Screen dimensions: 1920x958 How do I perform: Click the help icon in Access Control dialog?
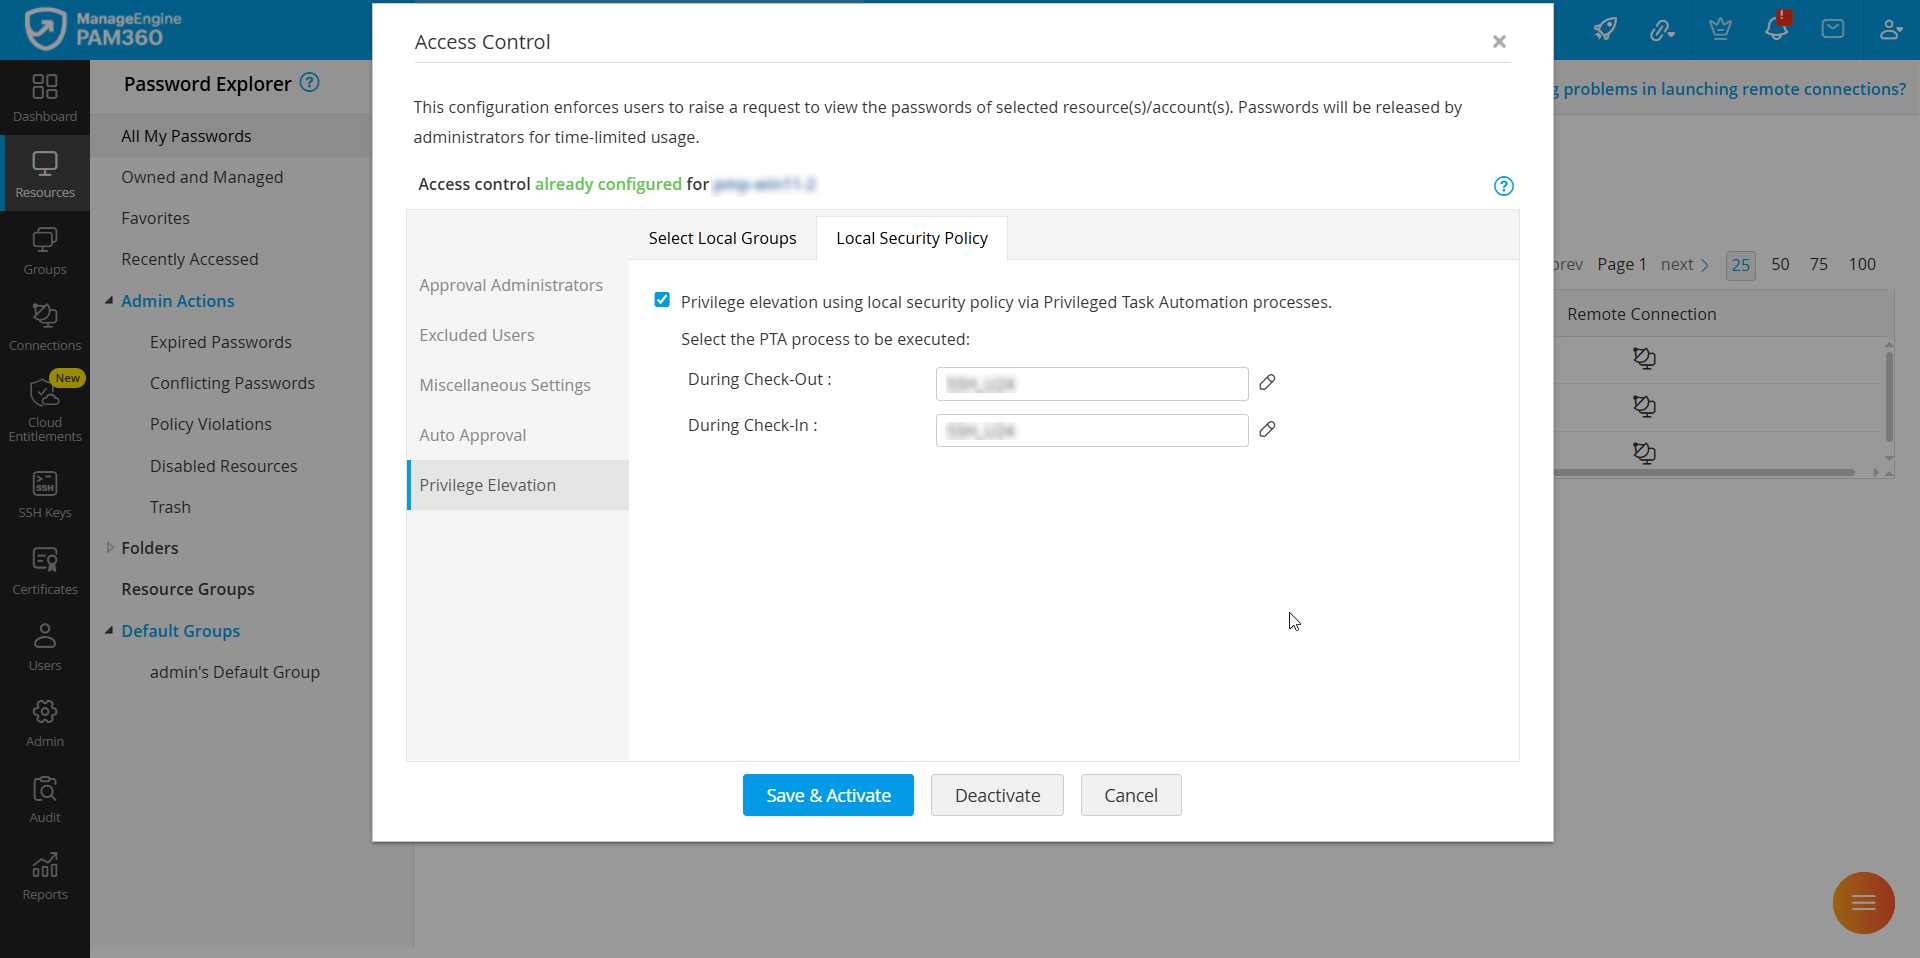point(1503,186)
